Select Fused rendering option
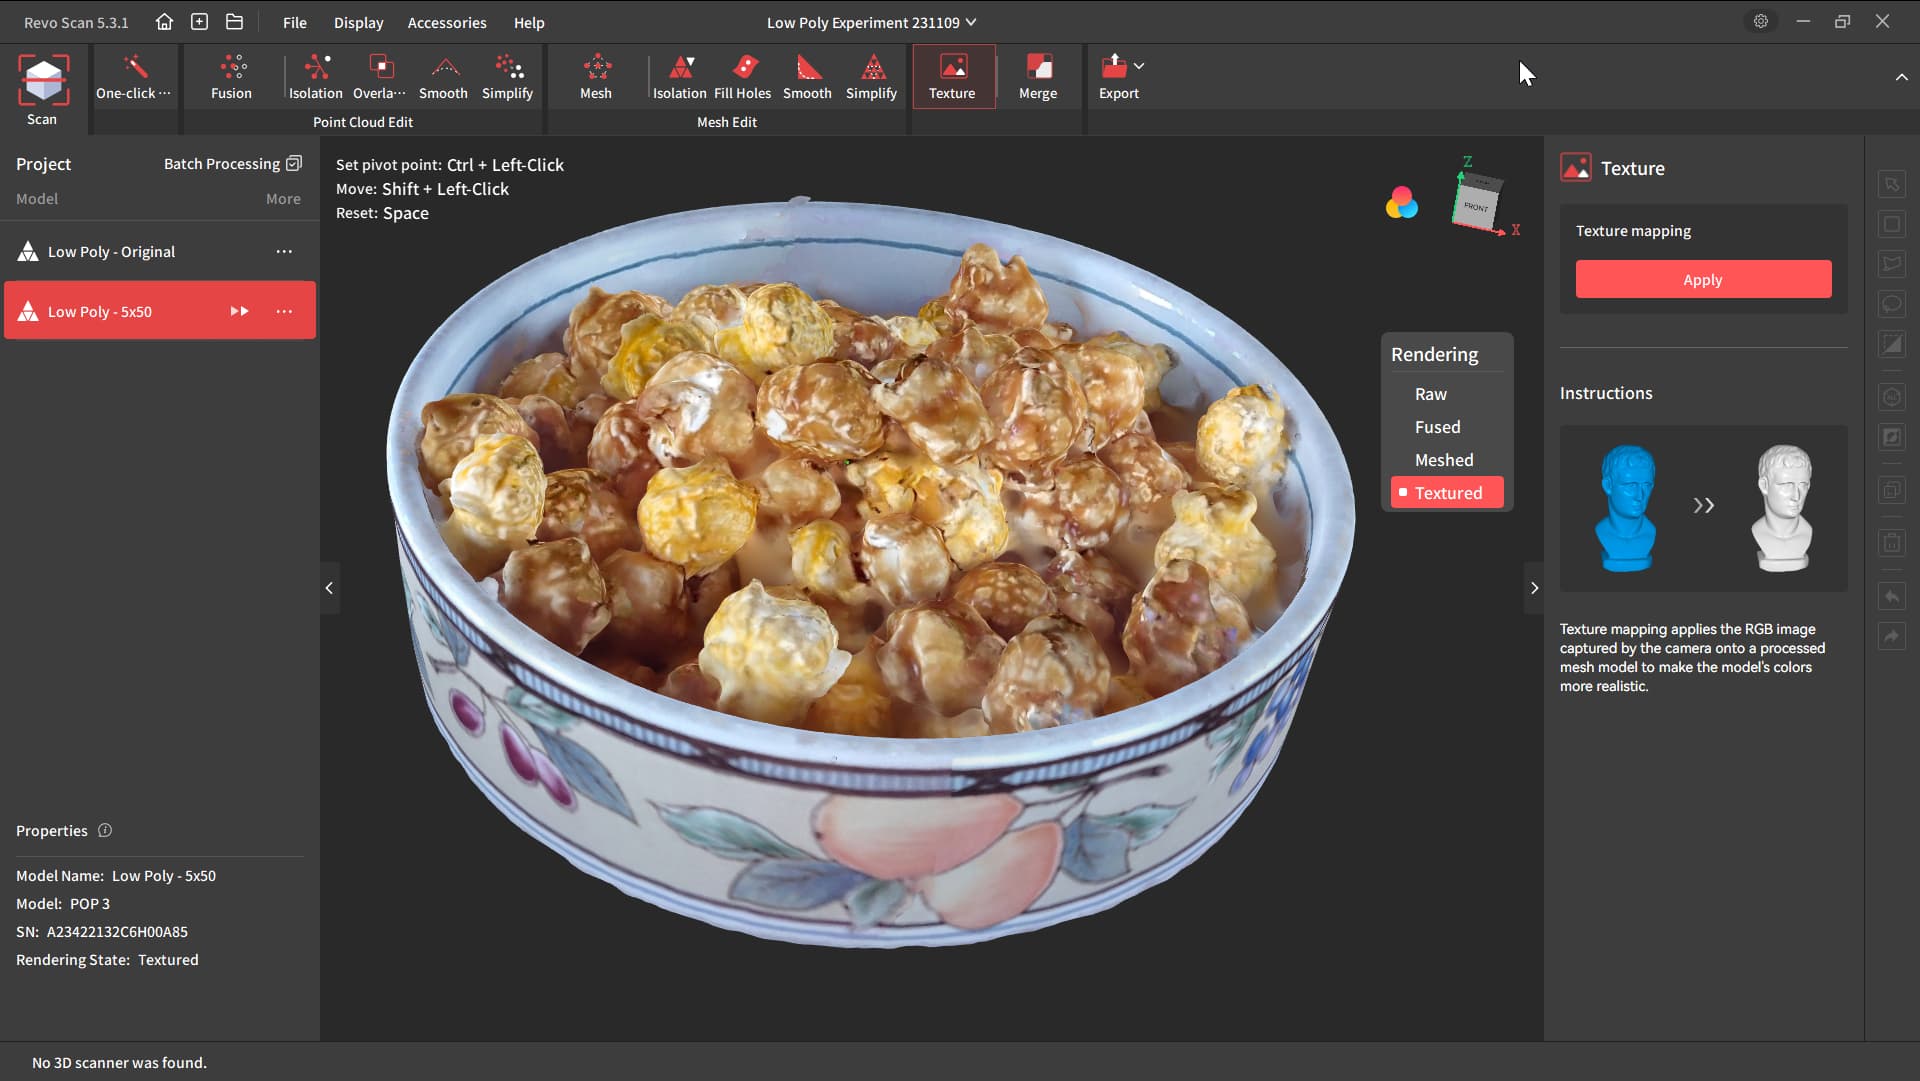This screenshot has width=1920, height=1081. coord(1437,427)
